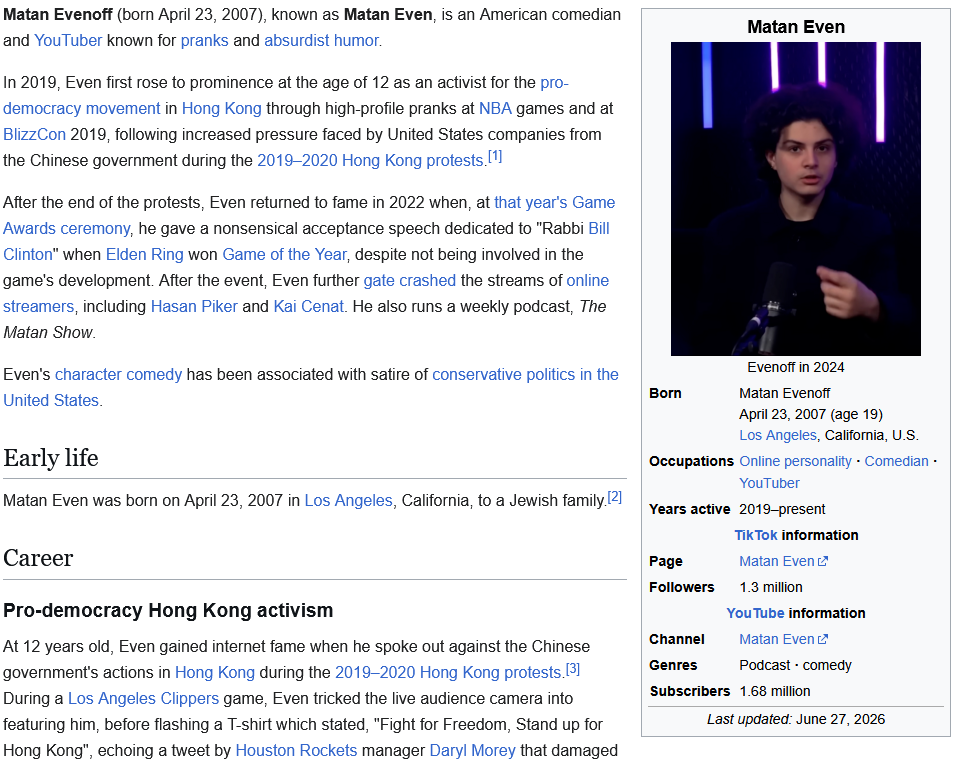Click the '1.68 million' subscribers value
The image size is (955, 762).
click(775, 692)
